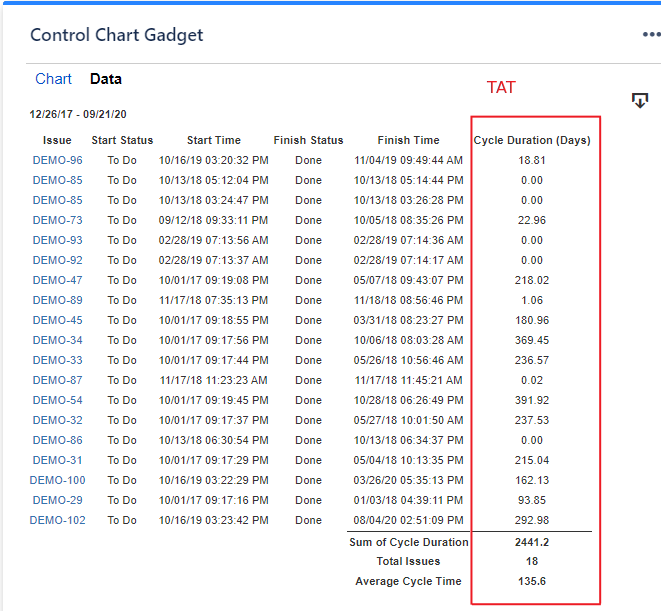The height and width of the screenshot is (611, 661).
Task: Open issue DEMO-86
Action: [57, 440]
